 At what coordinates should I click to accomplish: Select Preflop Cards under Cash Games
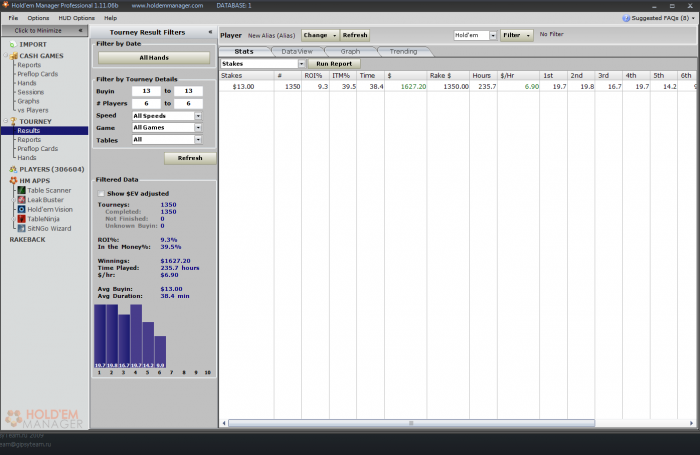click(x=38, y=74)
